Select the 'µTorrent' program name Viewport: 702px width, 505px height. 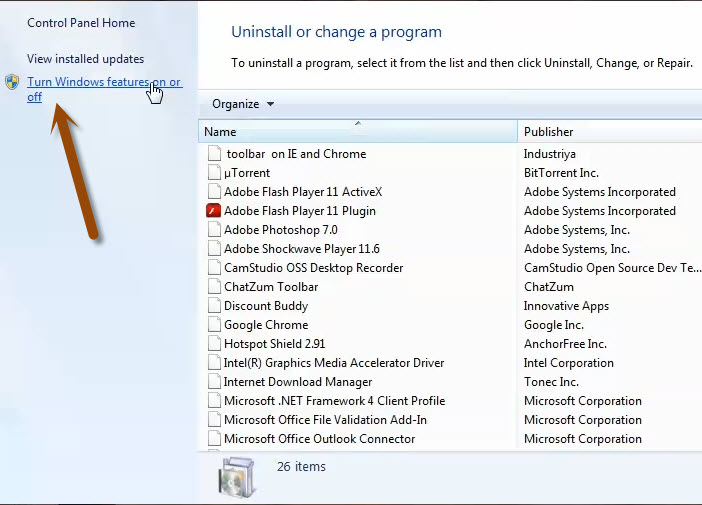[247, 173]
